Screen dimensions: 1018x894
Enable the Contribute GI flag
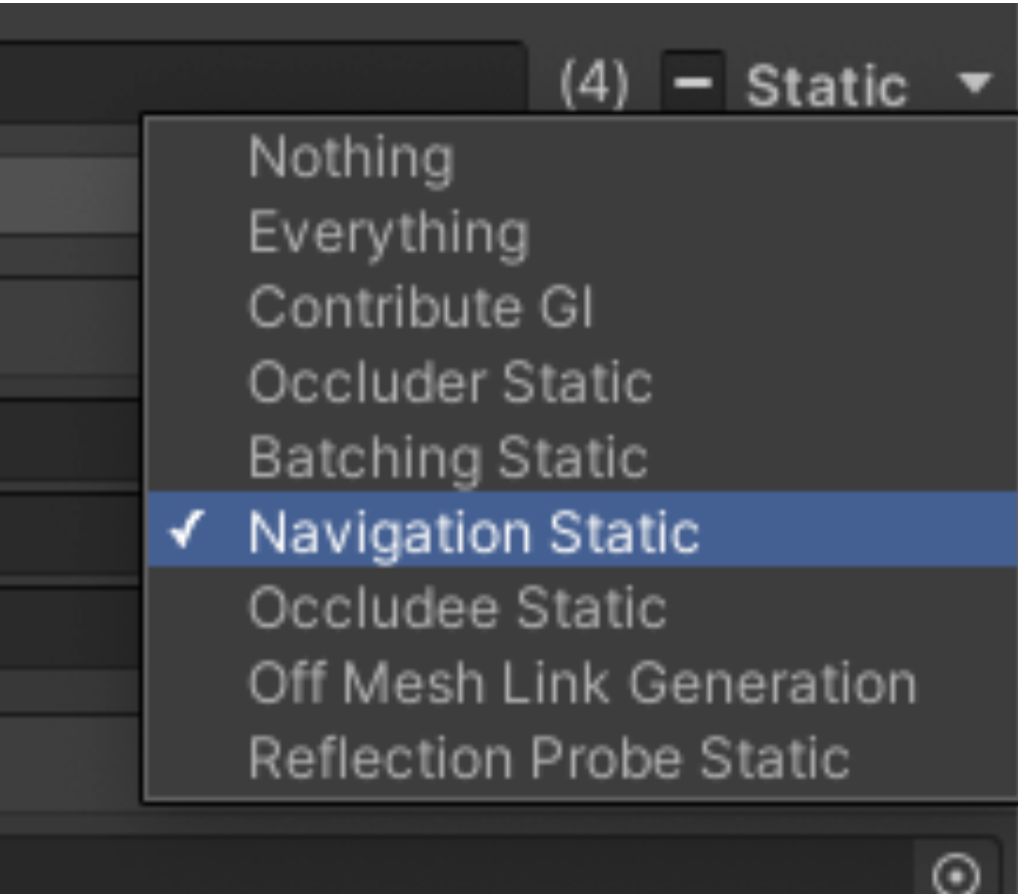pos(420,307)
